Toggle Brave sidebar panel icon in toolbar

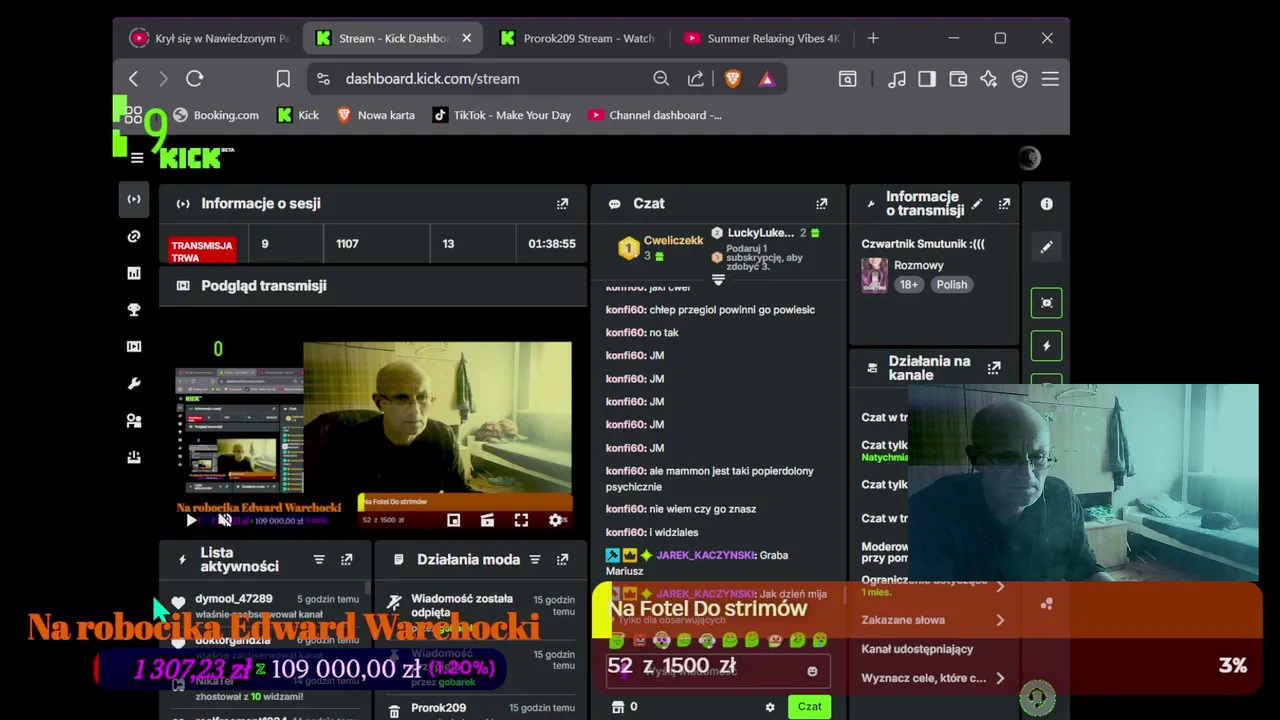pyautogui.click(x=927, y=79)
